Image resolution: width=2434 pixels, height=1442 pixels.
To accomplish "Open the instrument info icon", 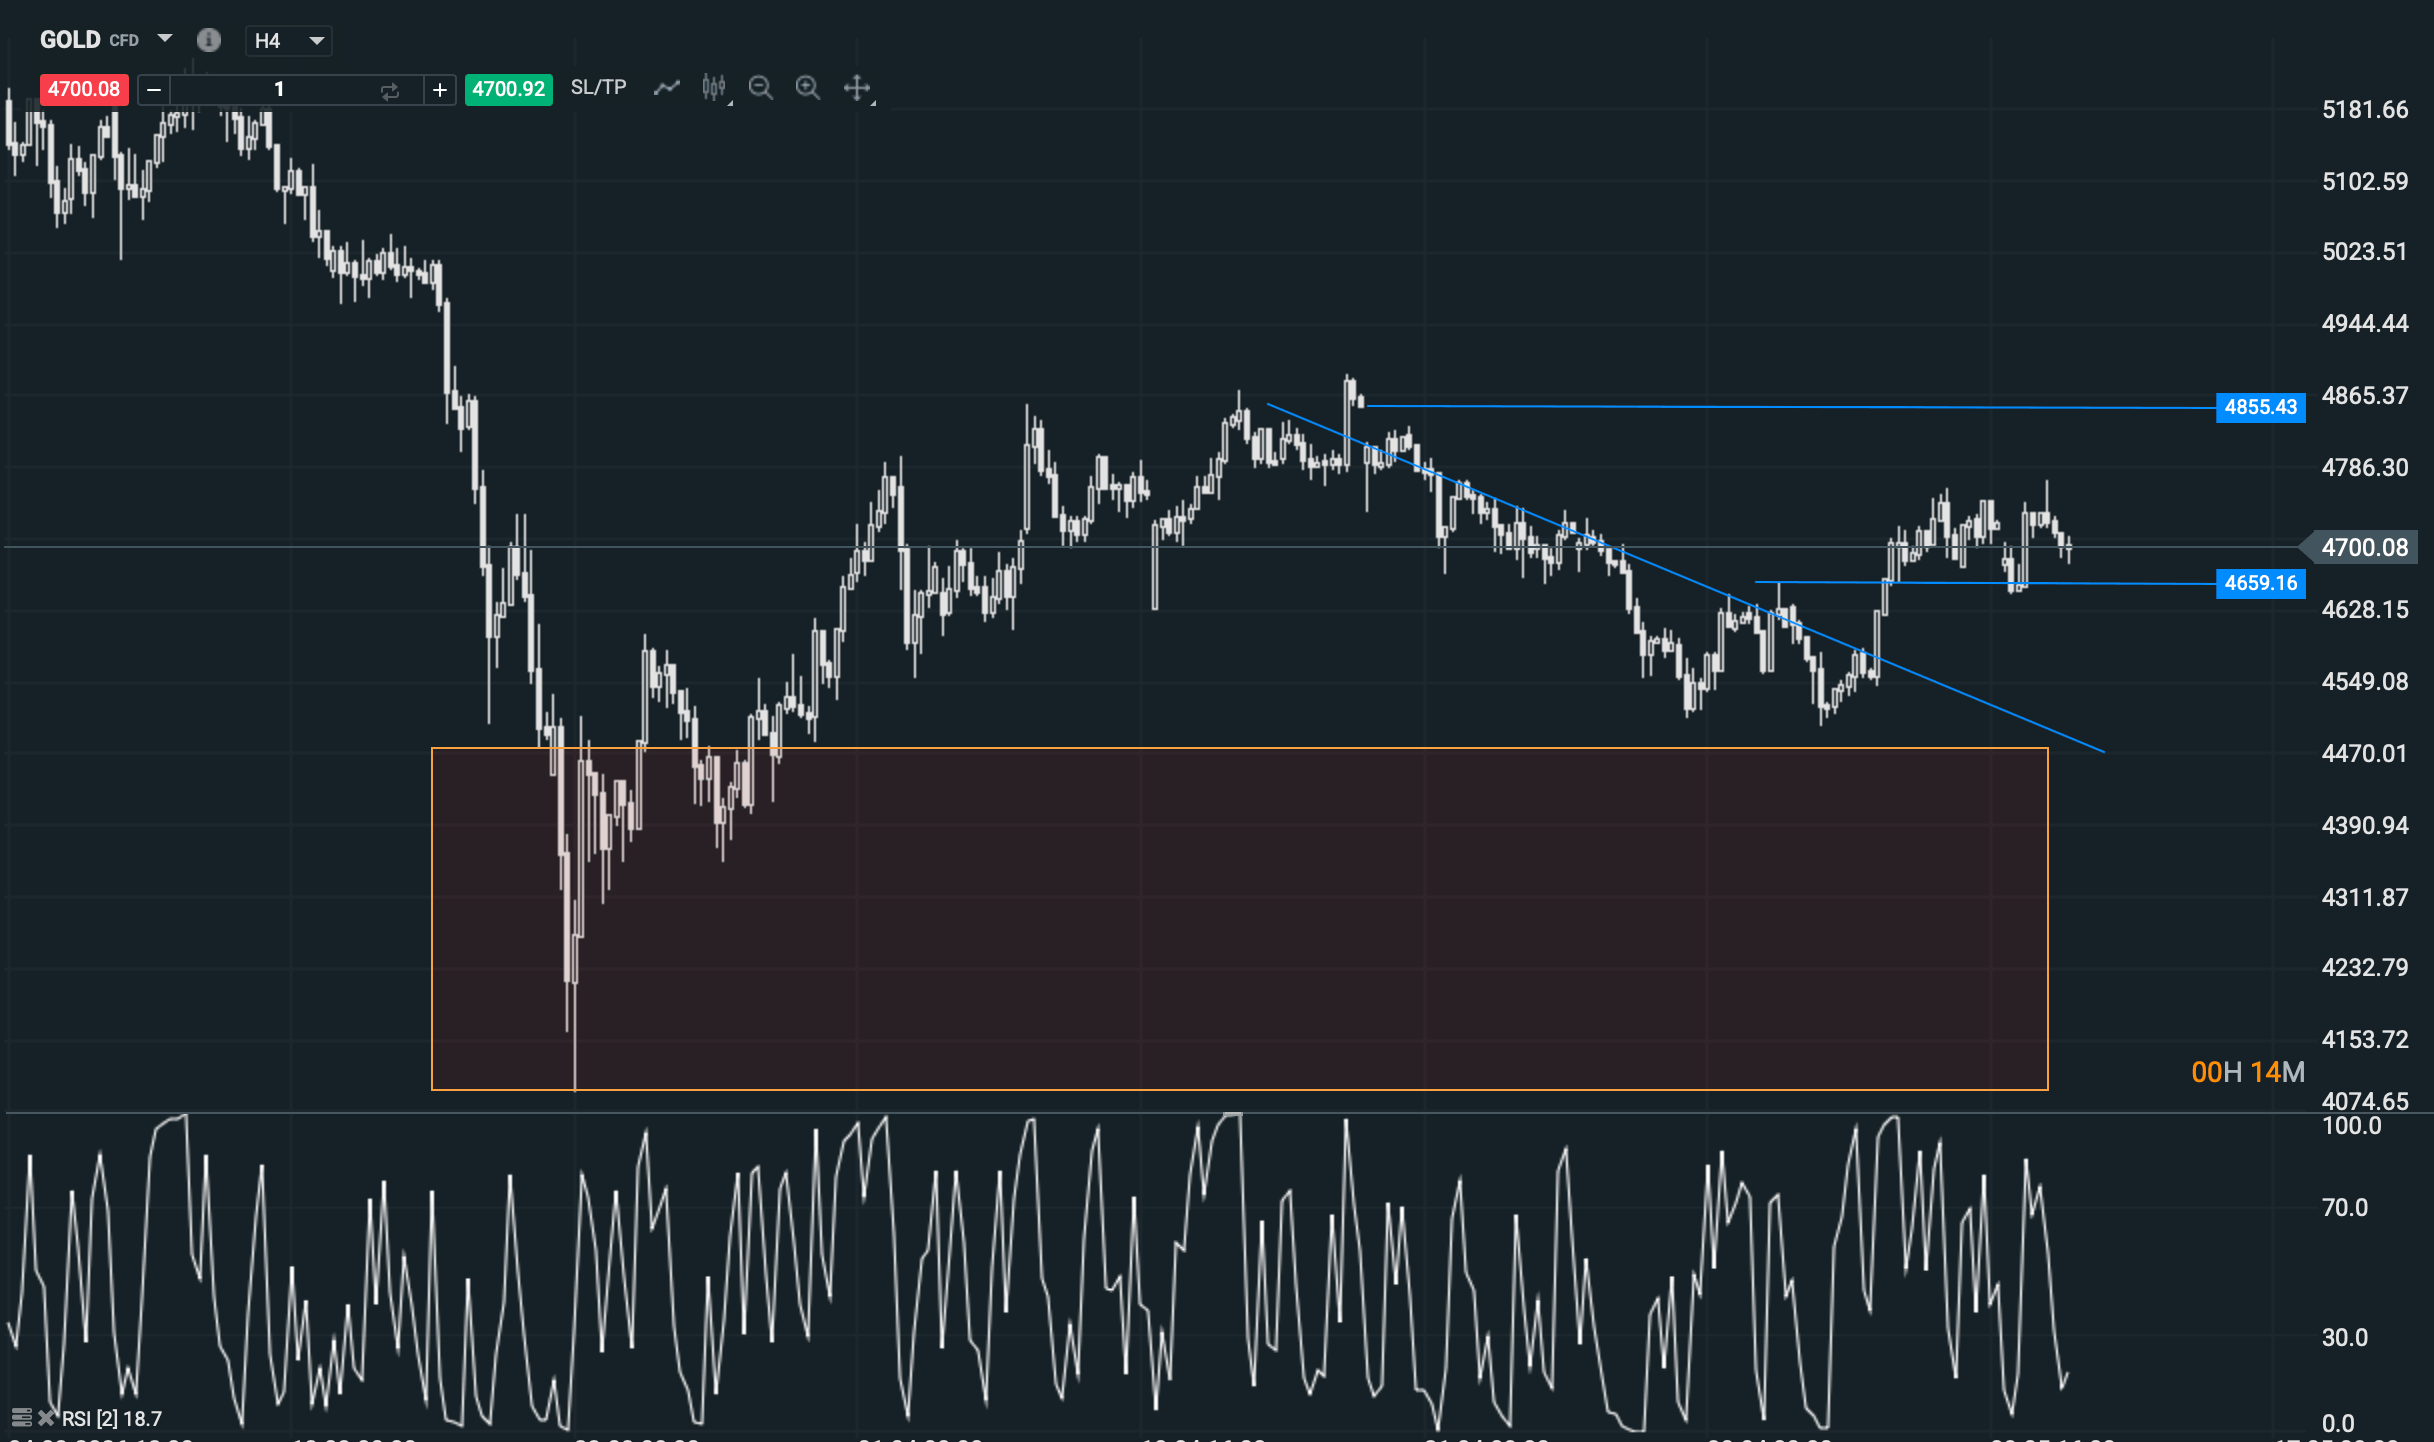I will (208, 40).
